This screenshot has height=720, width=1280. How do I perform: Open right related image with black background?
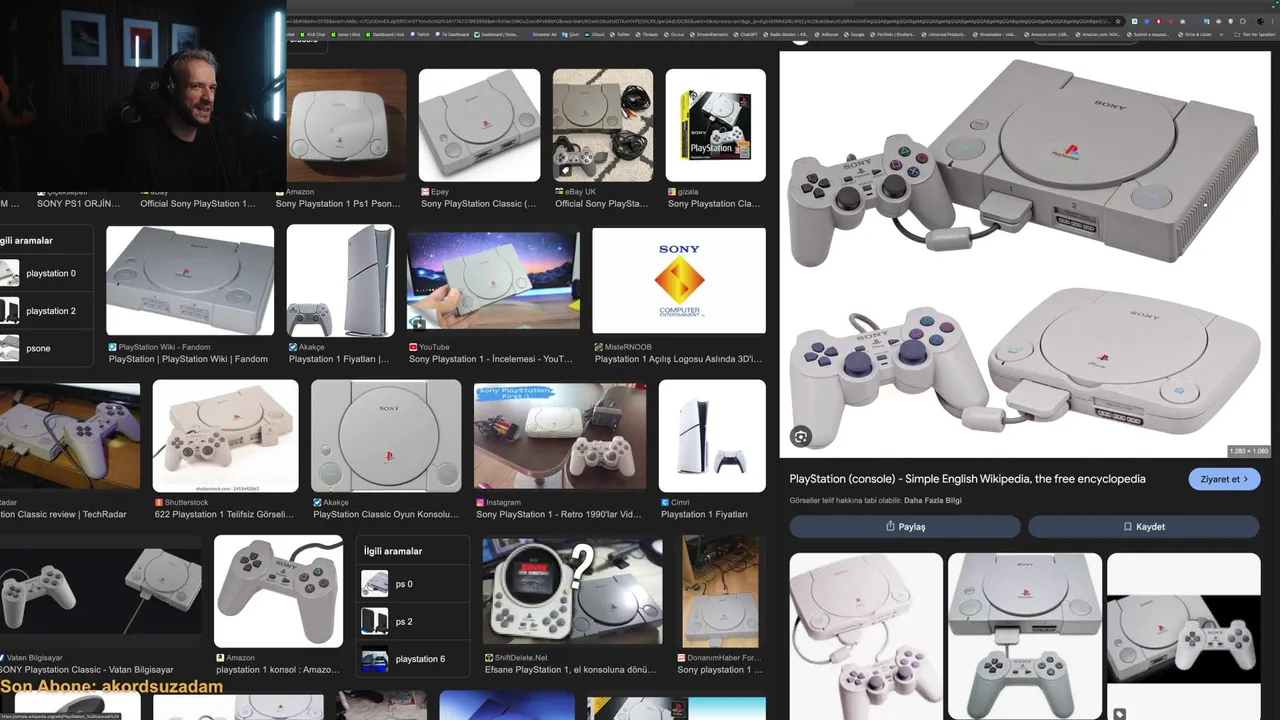(1184, 636)
